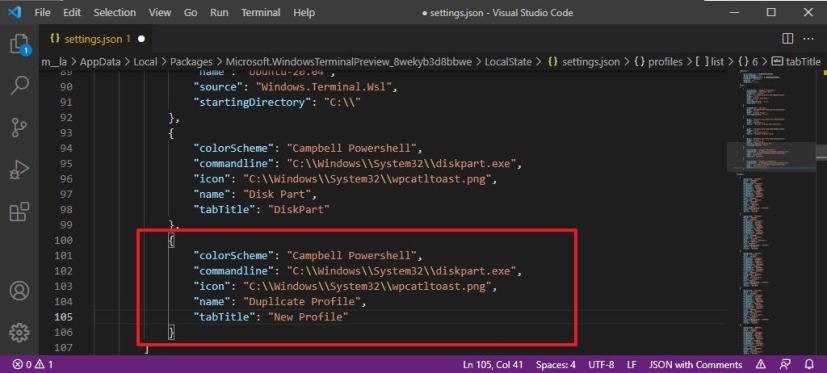Open the notifications bell in status bar
This screenshot has width=827, height=373.
[x=809, y=364]
